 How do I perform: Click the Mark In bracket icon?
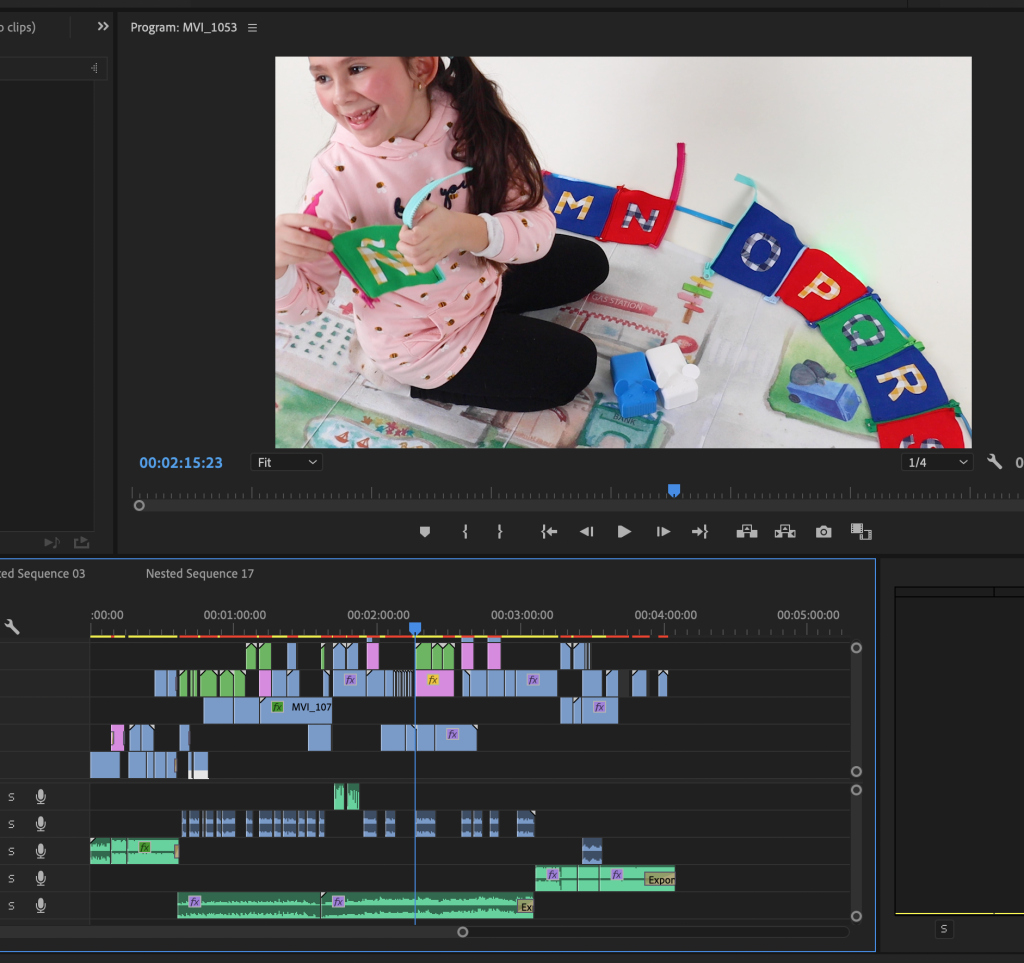pyautogui.click(x=465, y=532)
